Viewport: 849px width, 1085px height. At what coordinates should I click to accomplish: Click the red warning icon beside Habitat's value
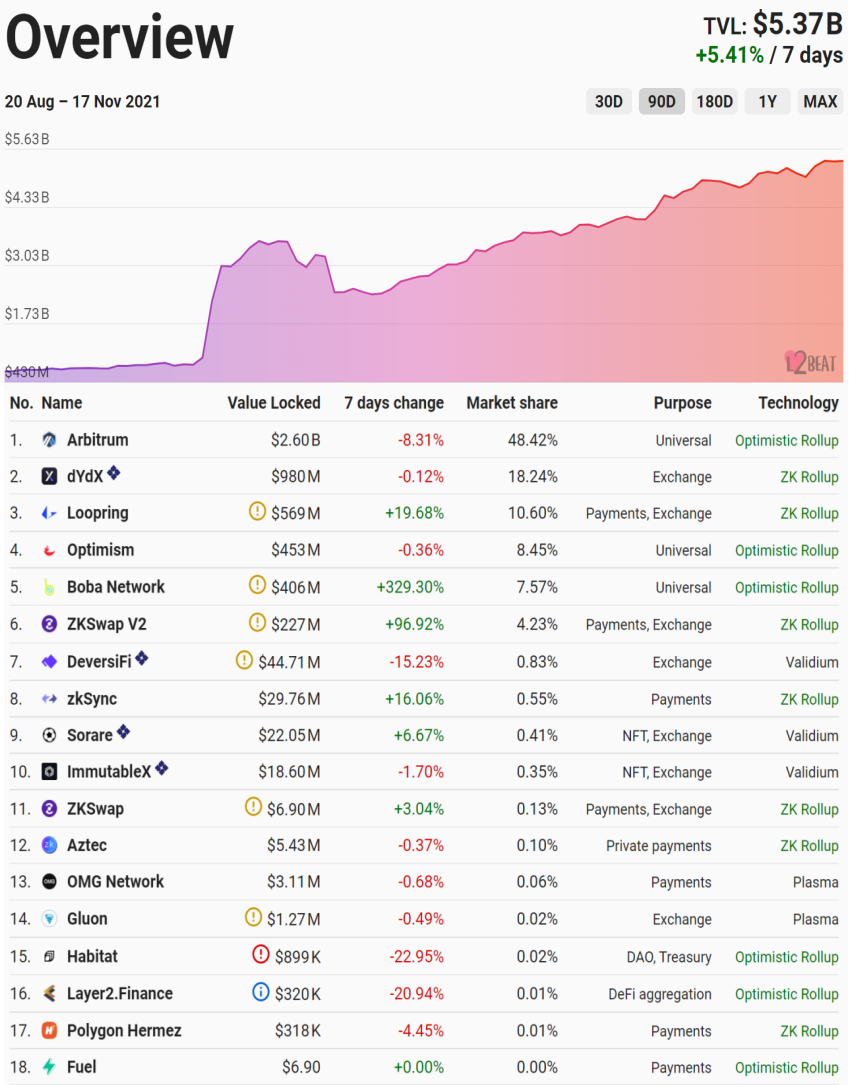(261, 955)
